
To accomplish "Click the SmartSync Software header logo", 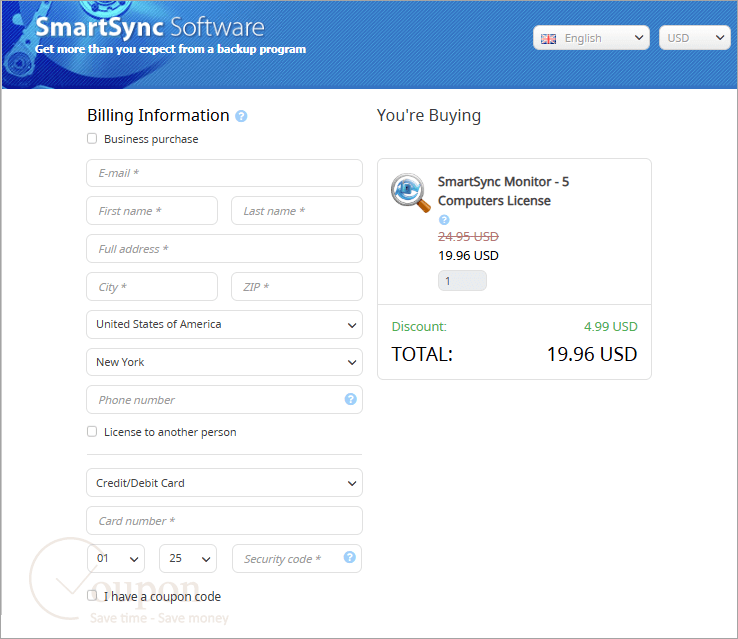I will coord(150,27).
